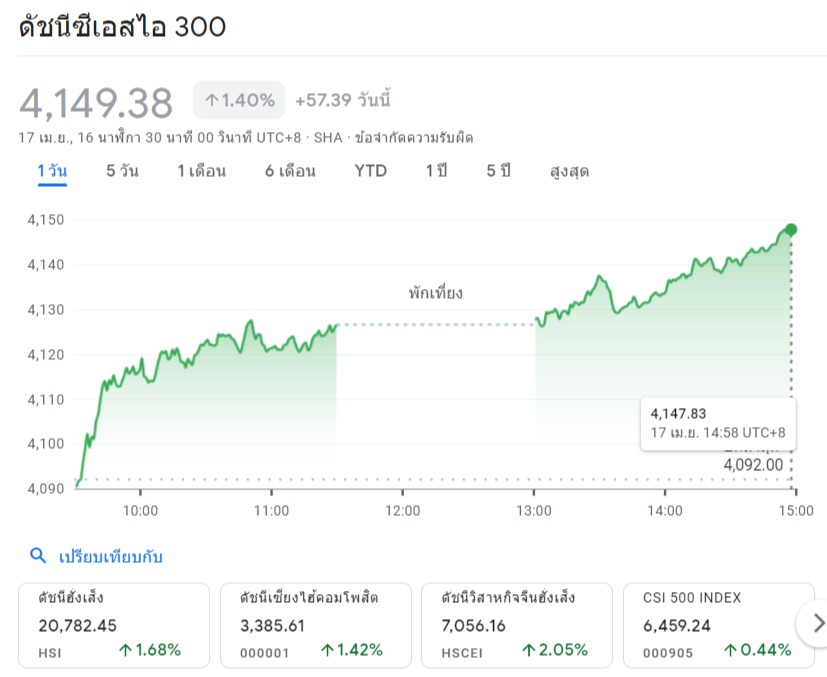This screenshot has height=677, width=827.
Task: Open the CSI 500 INDEX card
Action: tap(716, 625)
